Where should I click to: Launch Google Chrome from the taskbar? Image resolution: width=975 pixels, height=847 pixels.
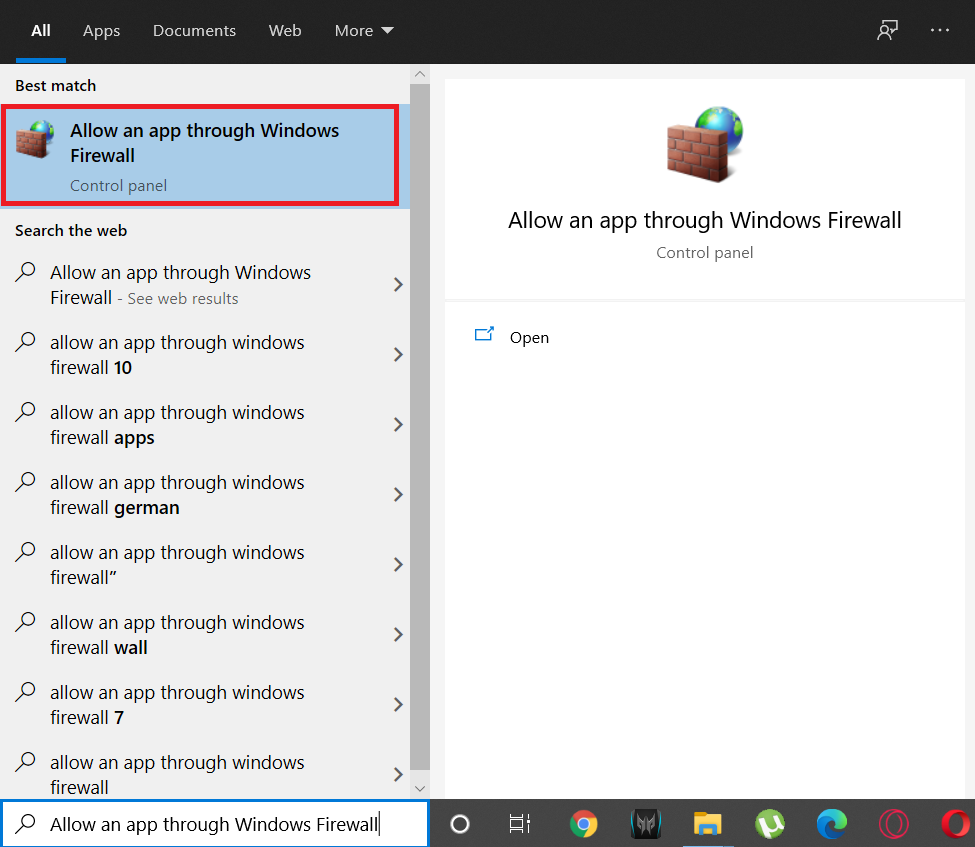[584, 824]
